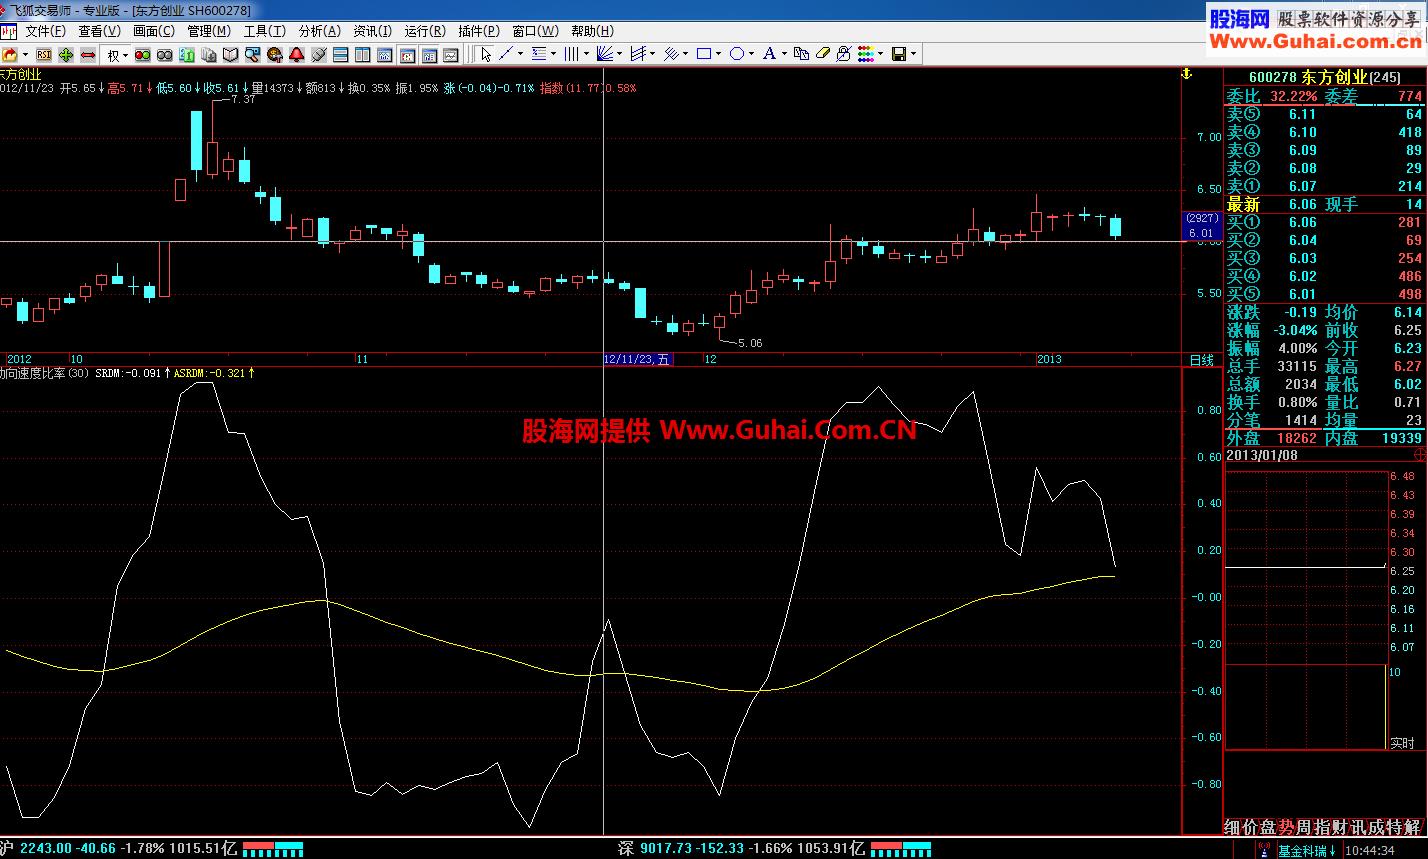Open the 分析(A) menu

[319, 32]
